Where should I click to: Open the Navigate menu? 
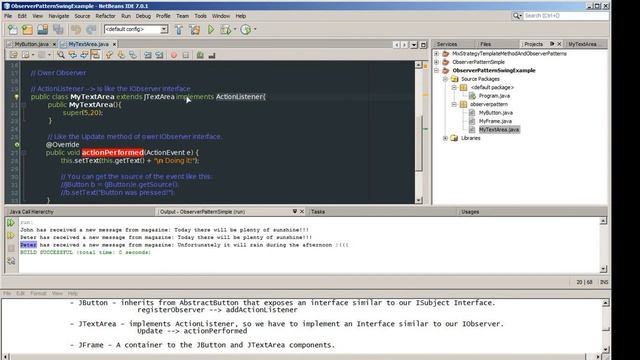59,16
